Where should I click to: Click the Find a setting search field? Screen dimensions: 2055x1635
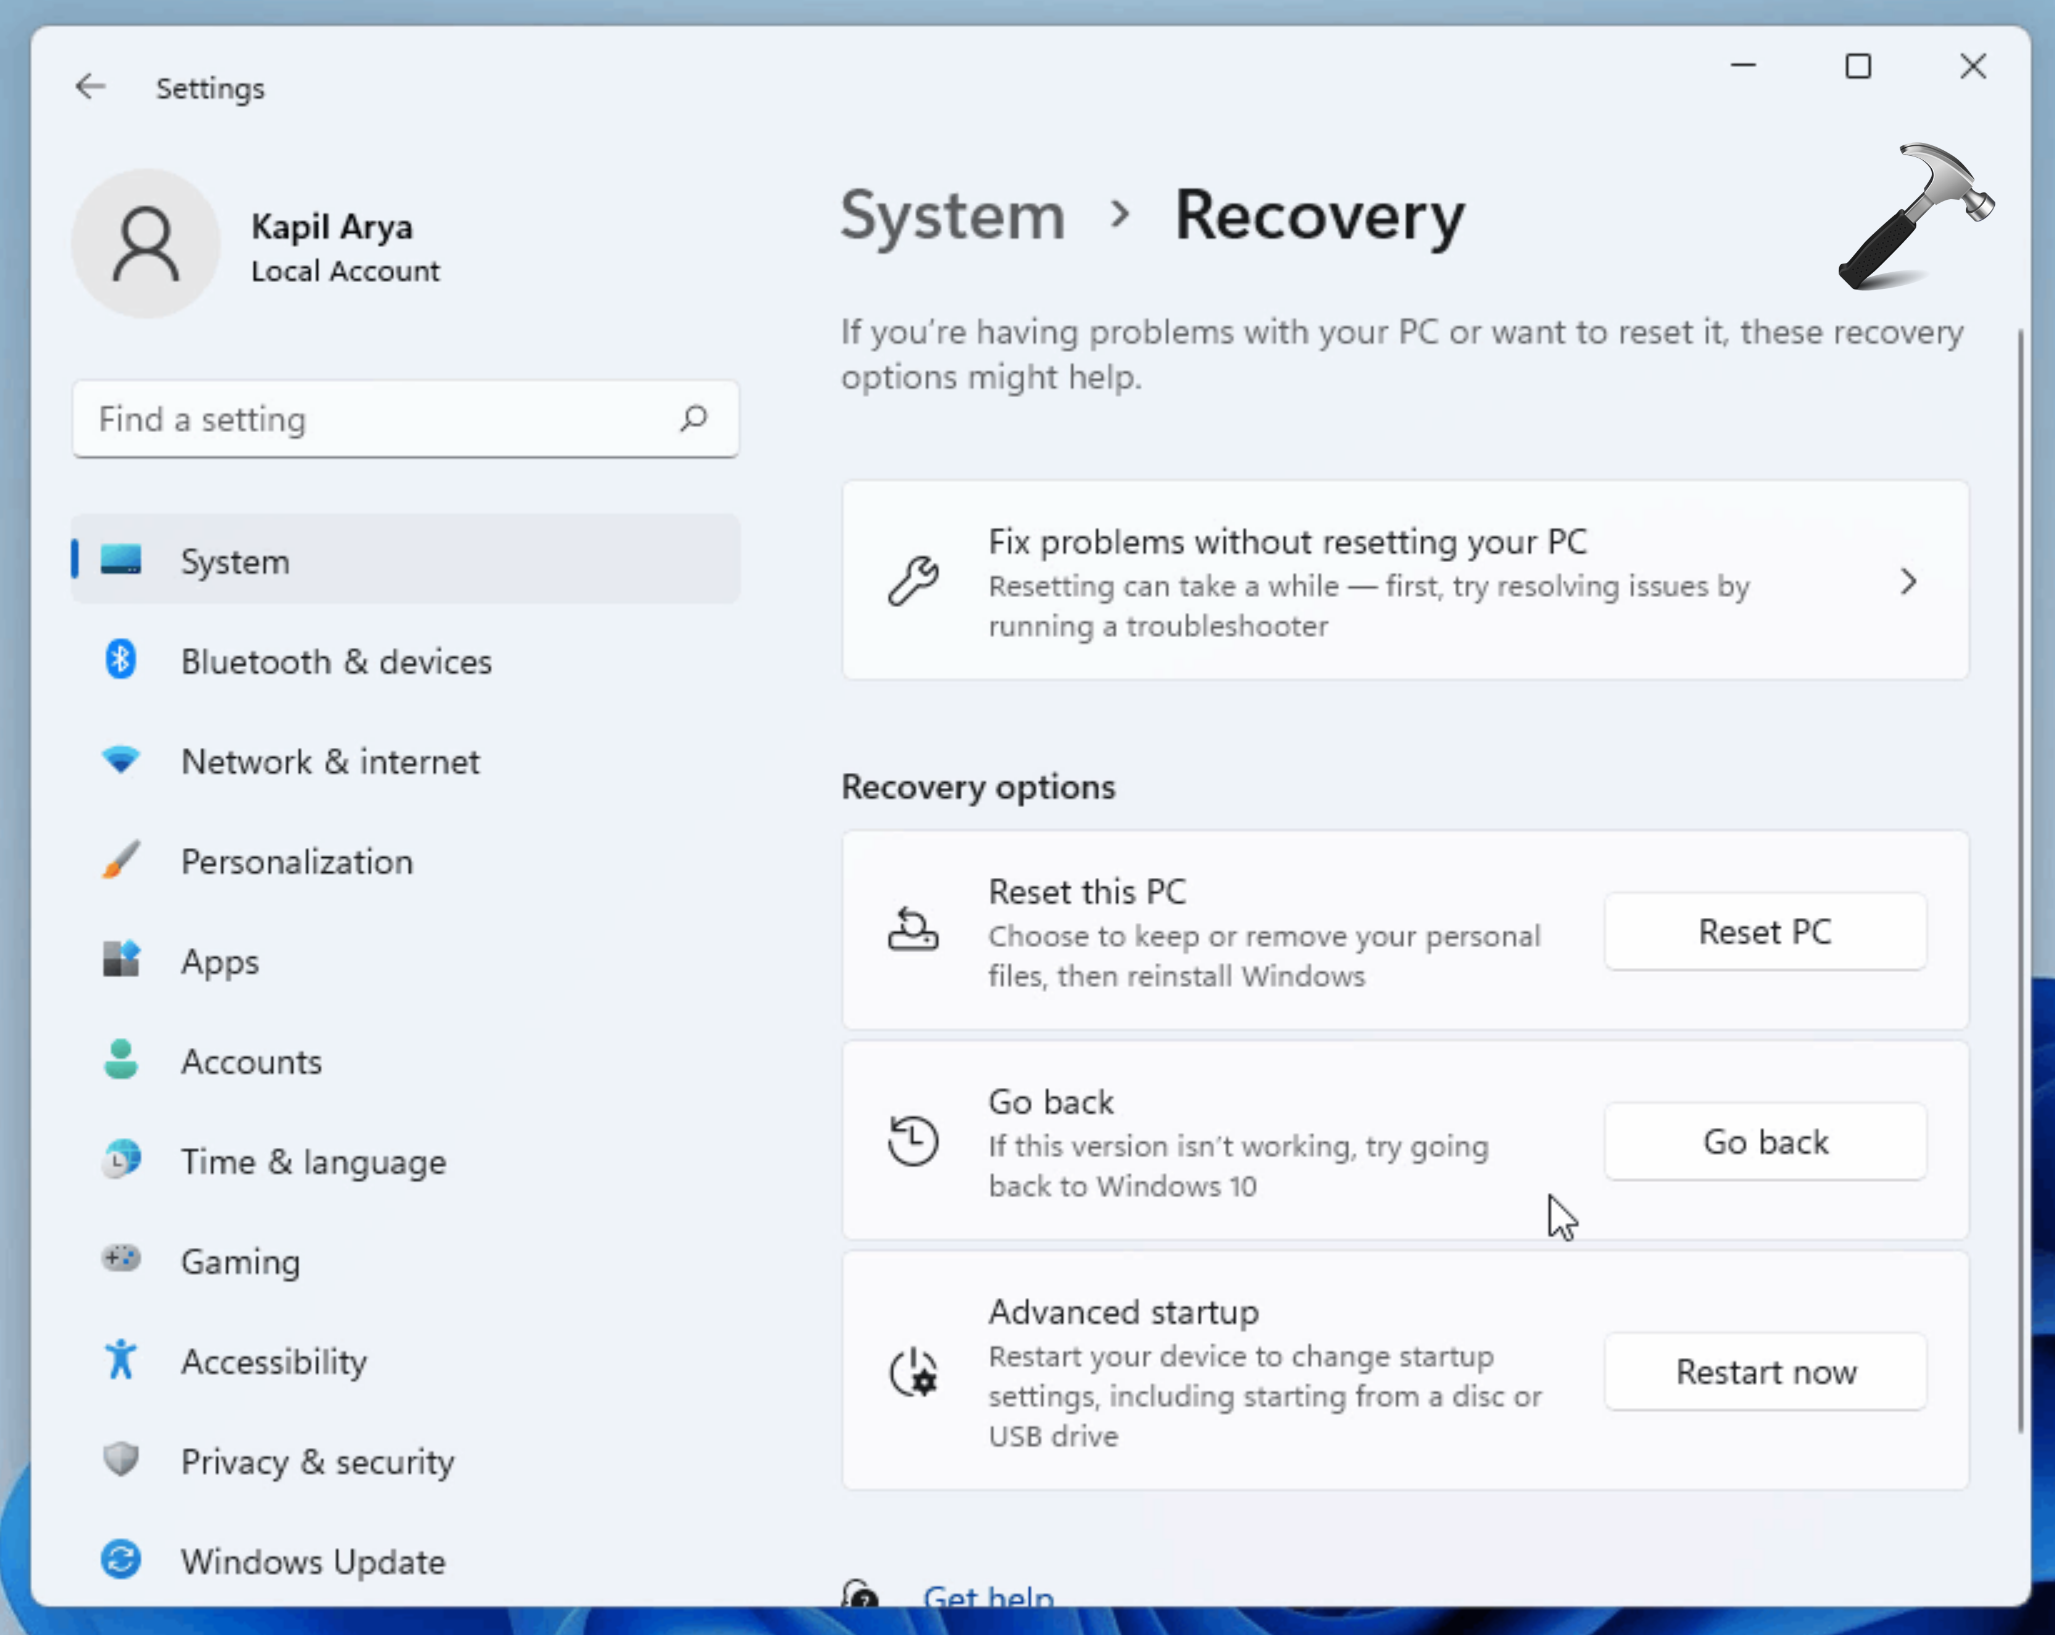pos(407,419)
